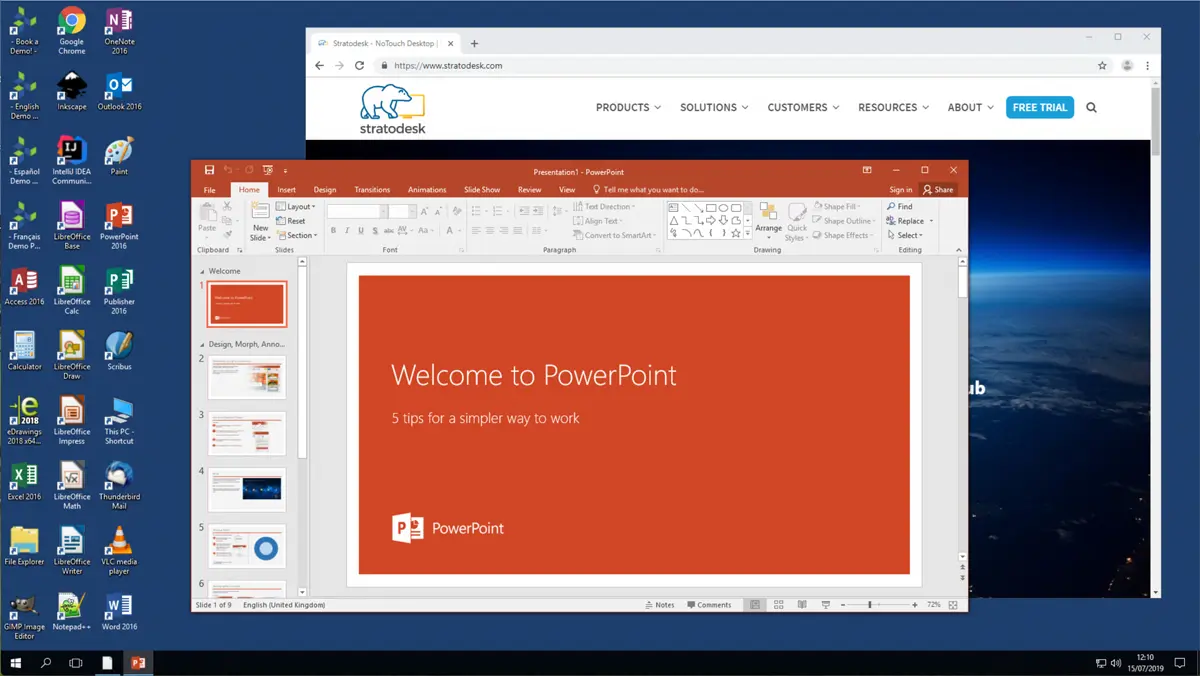
Task: Bookmark the Stratodesk page with the star
Action: click(1102, 66)
